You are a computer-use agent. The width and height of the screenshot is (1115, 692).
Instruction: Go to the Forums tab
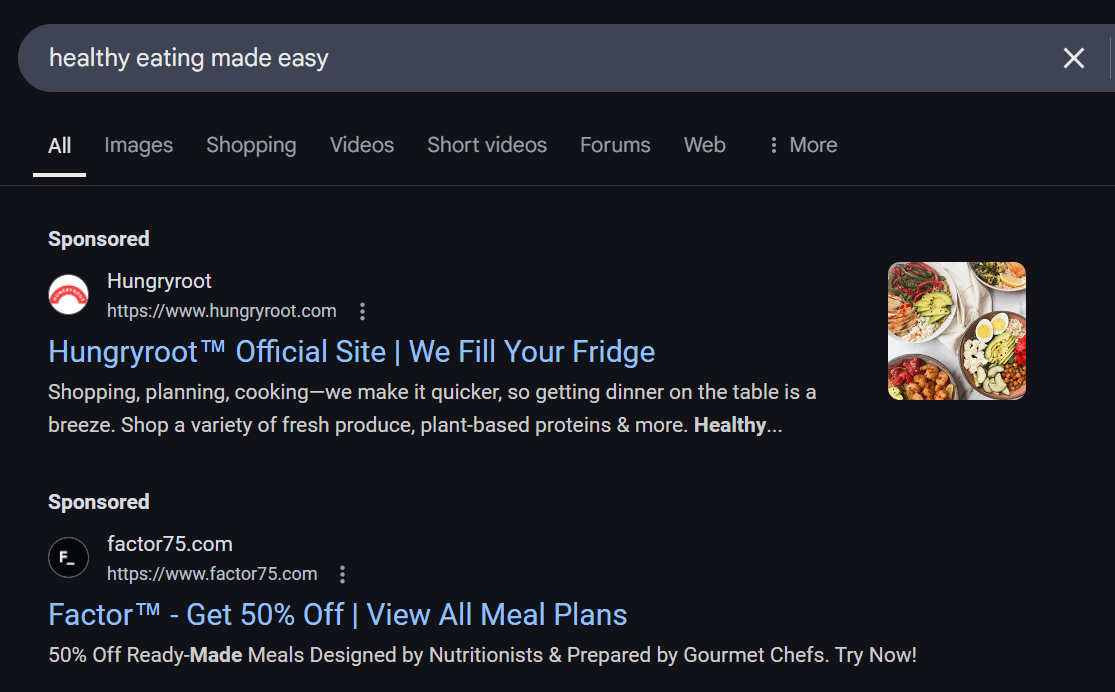(x=615, y=145)
